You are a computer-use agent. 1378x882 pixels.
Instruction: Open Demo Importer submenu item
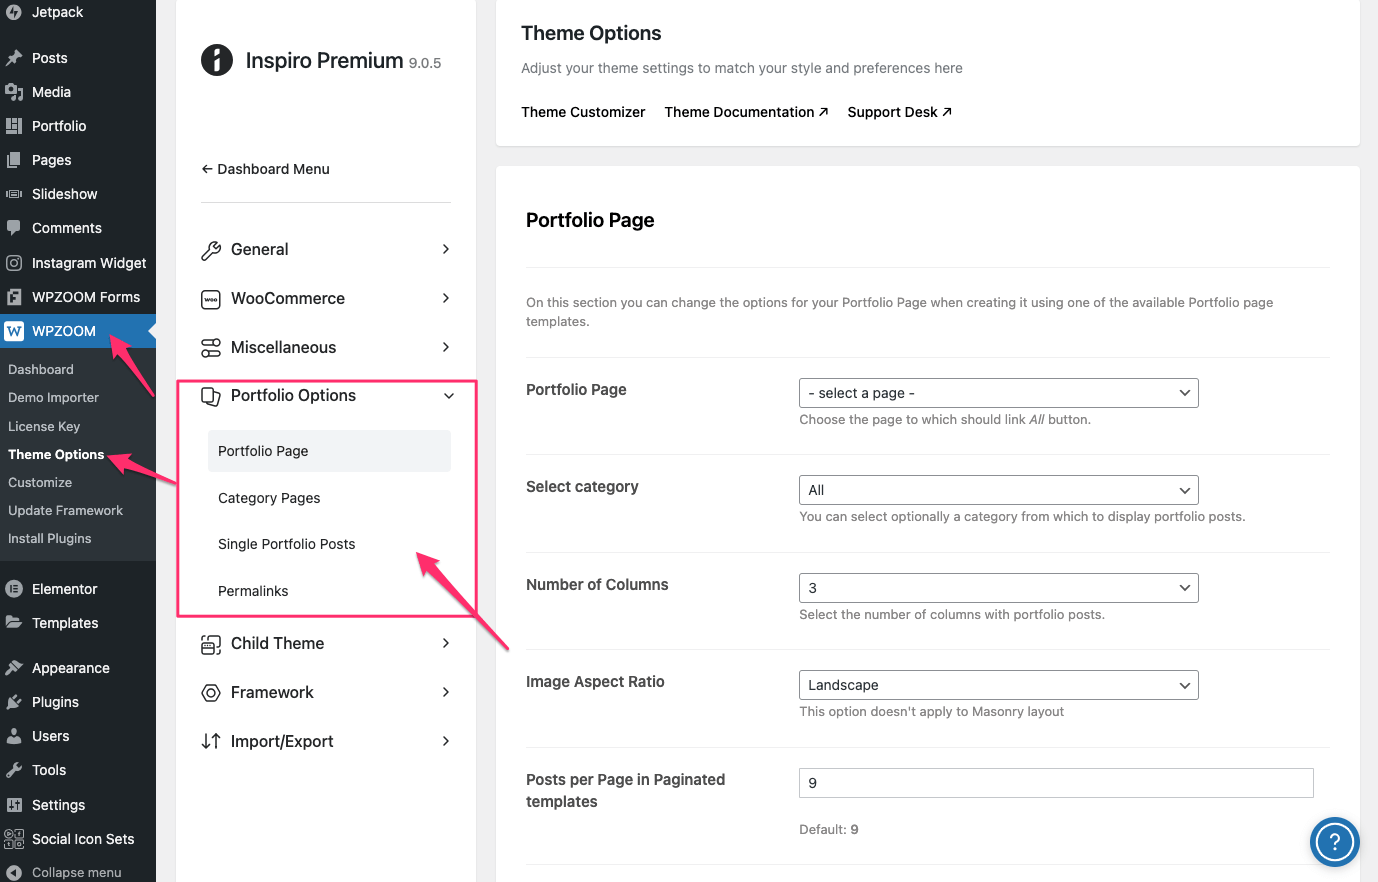(54, 397)
